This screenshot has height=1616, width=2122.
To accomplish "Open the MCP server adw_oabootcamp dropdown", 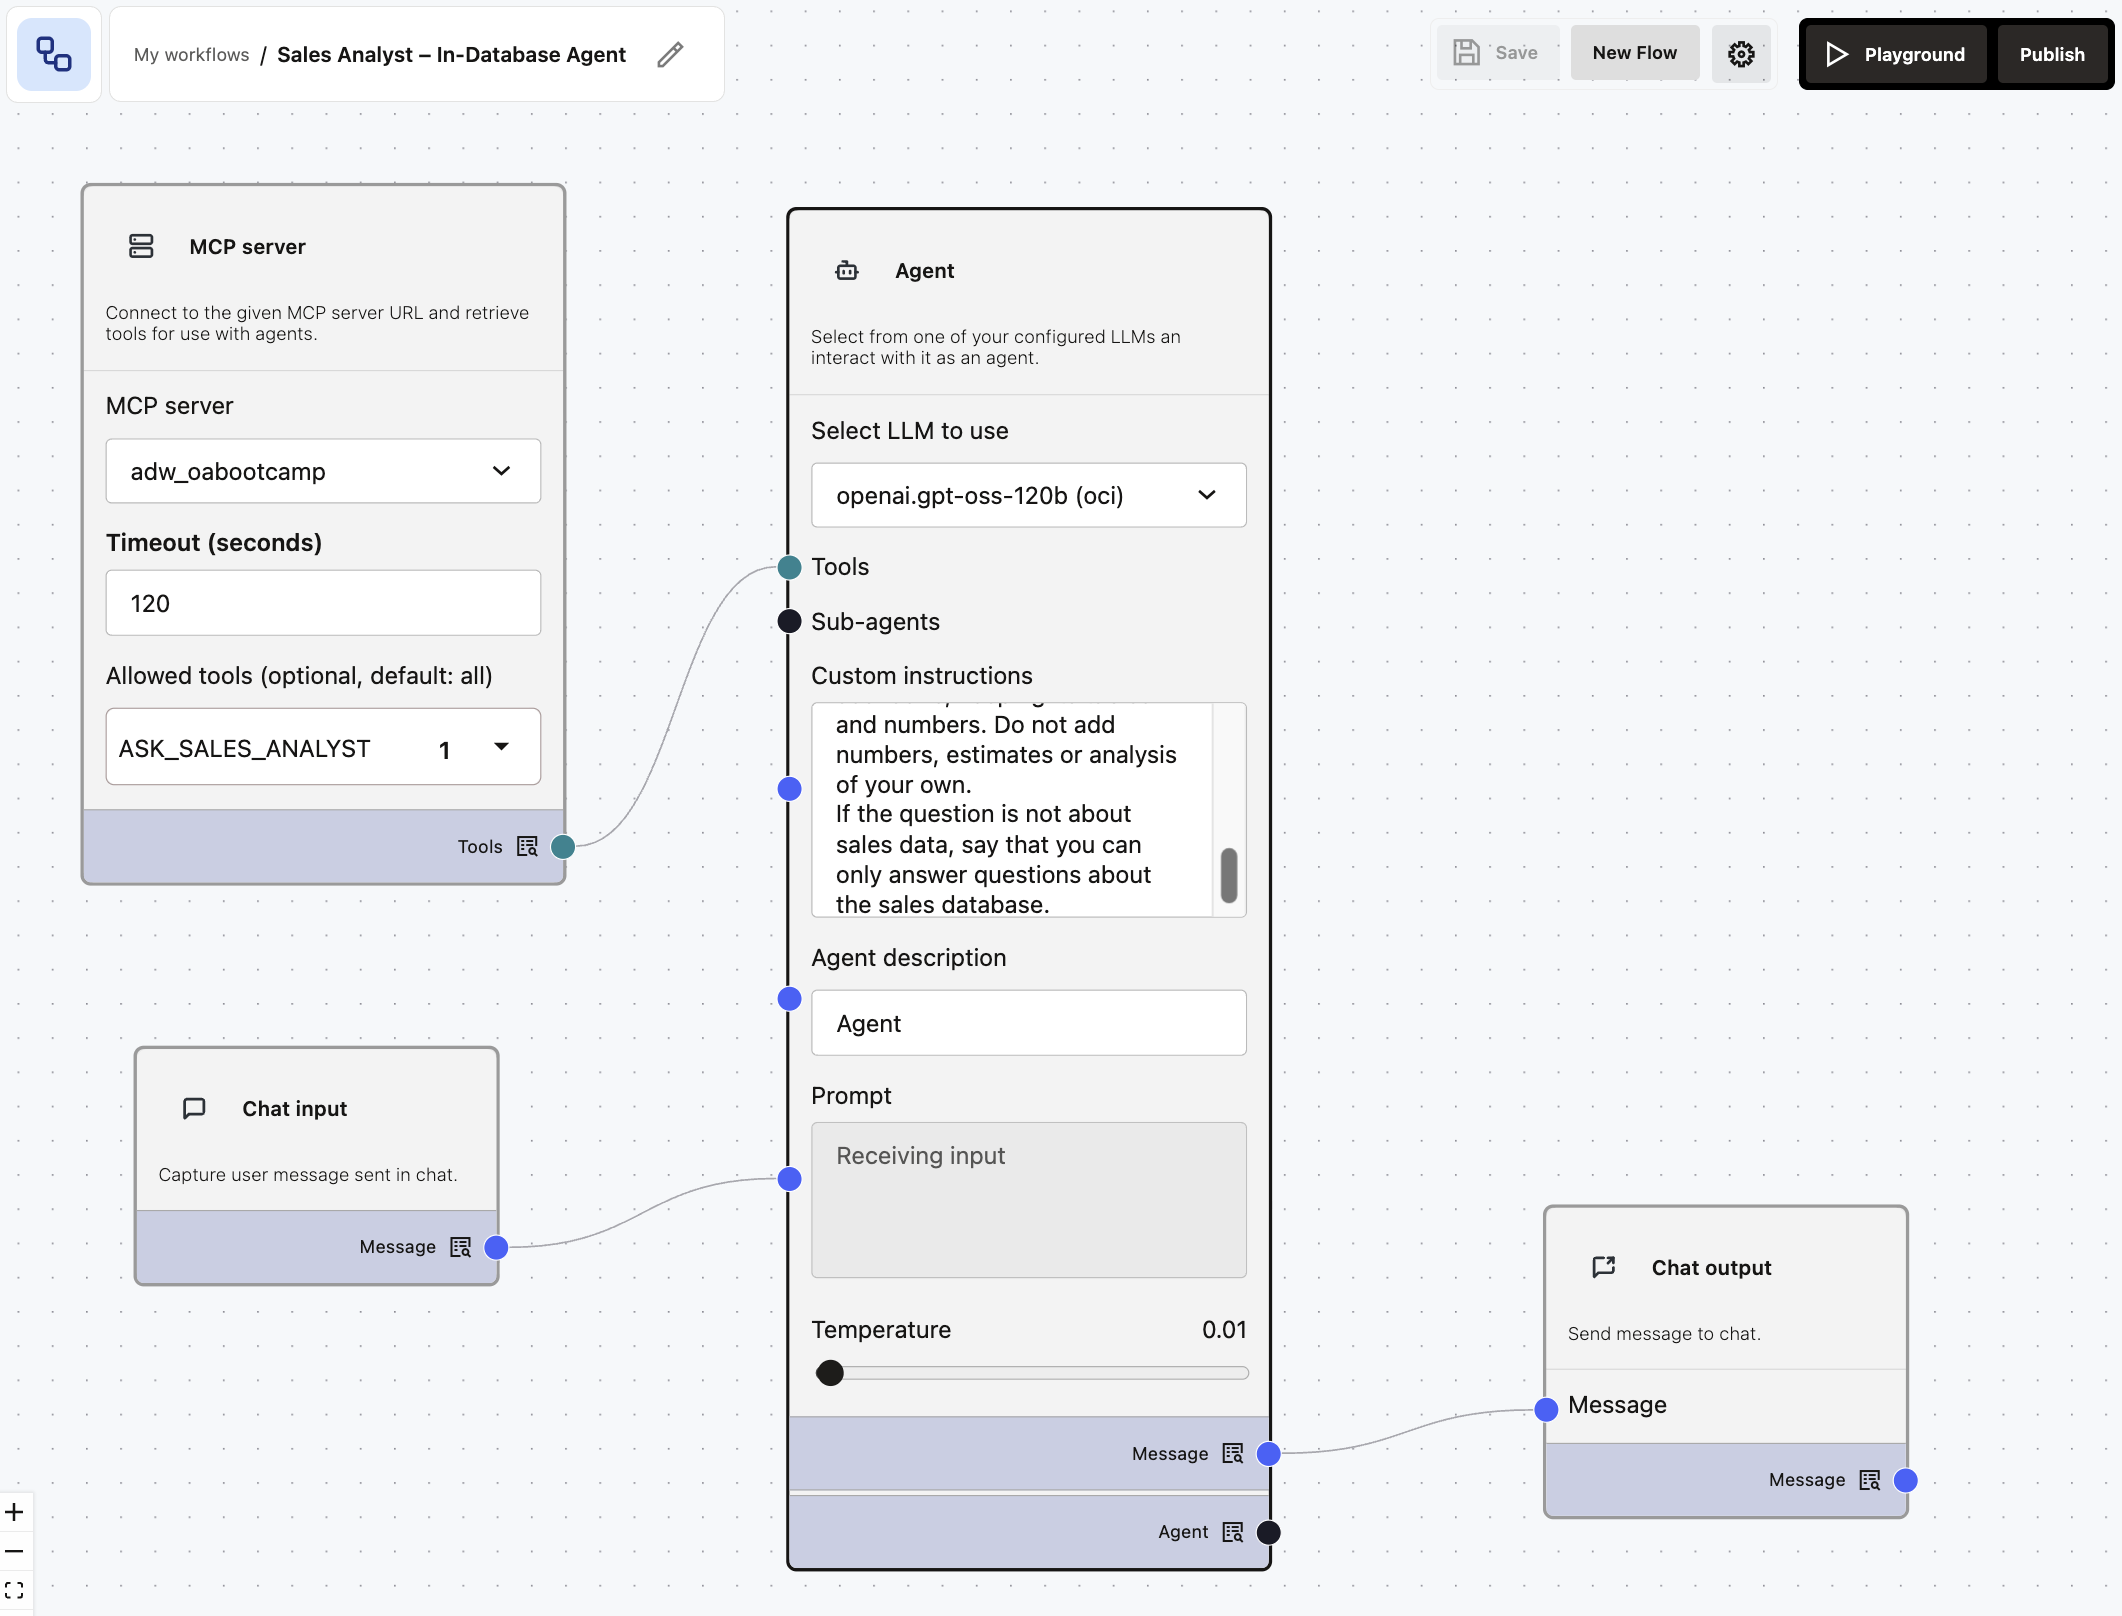I will click(323, 471).
